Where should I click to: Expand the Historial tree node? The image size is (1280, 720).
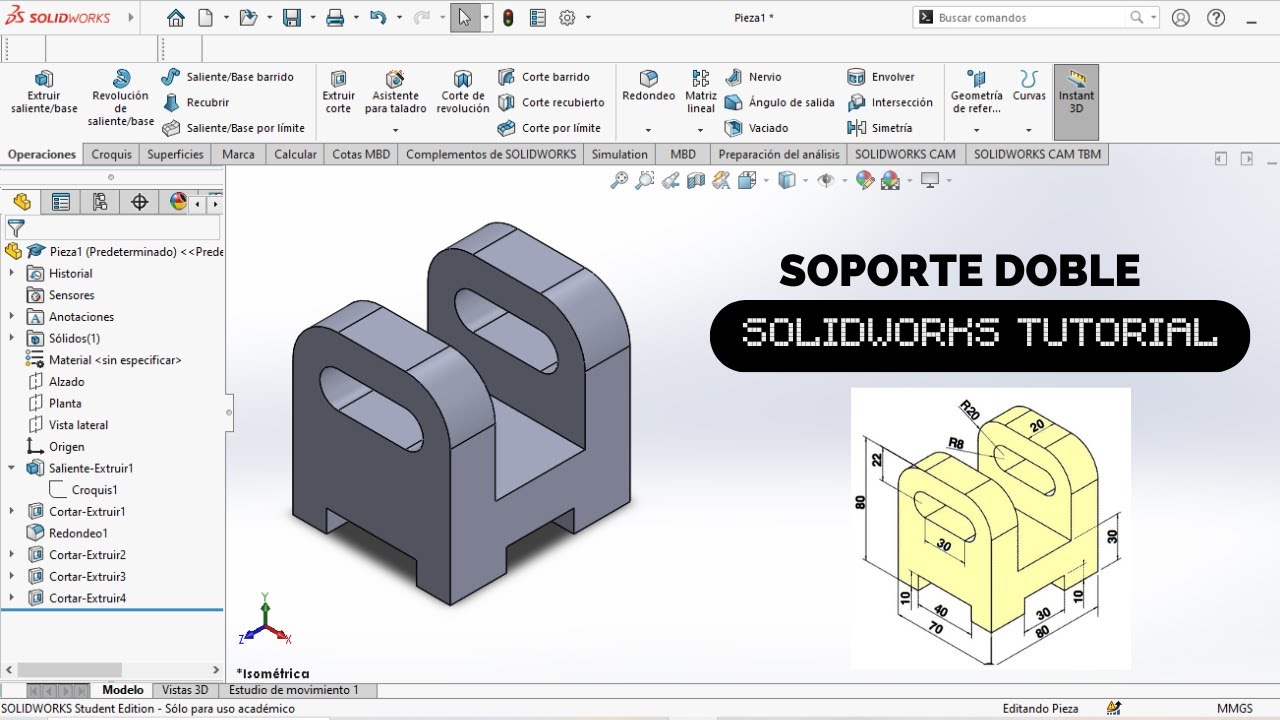pyautogui.click(x=12, y=273)
